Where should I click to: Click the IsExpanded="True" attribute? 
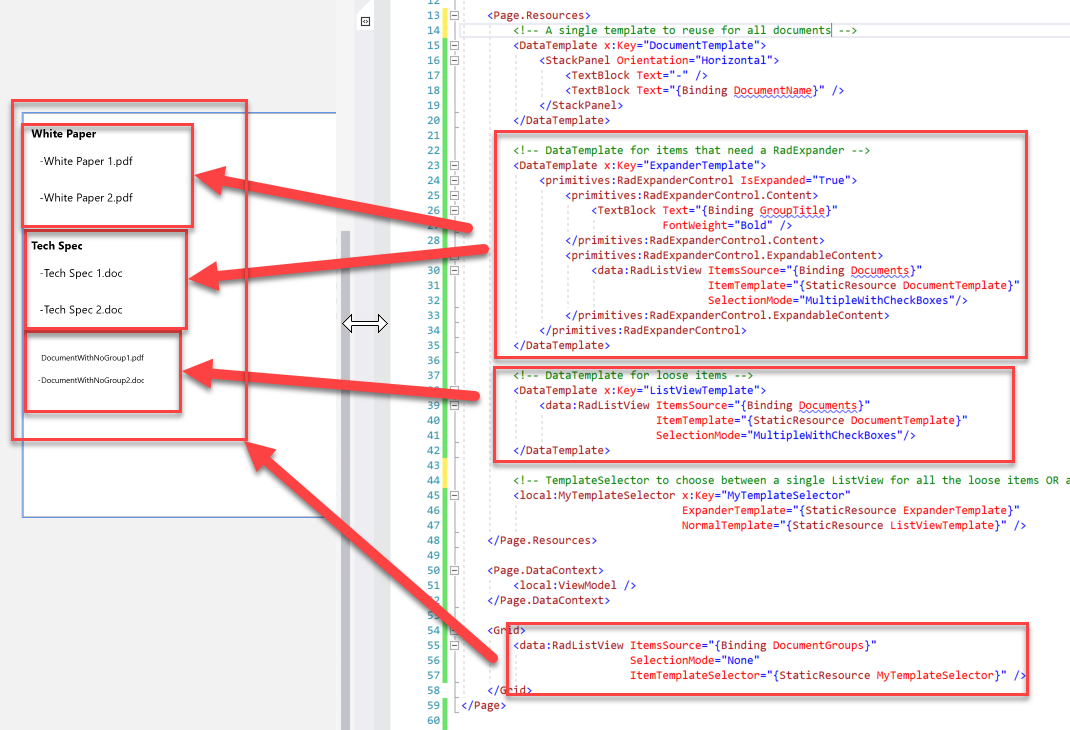pyautogui.click(x=795, y=180)
